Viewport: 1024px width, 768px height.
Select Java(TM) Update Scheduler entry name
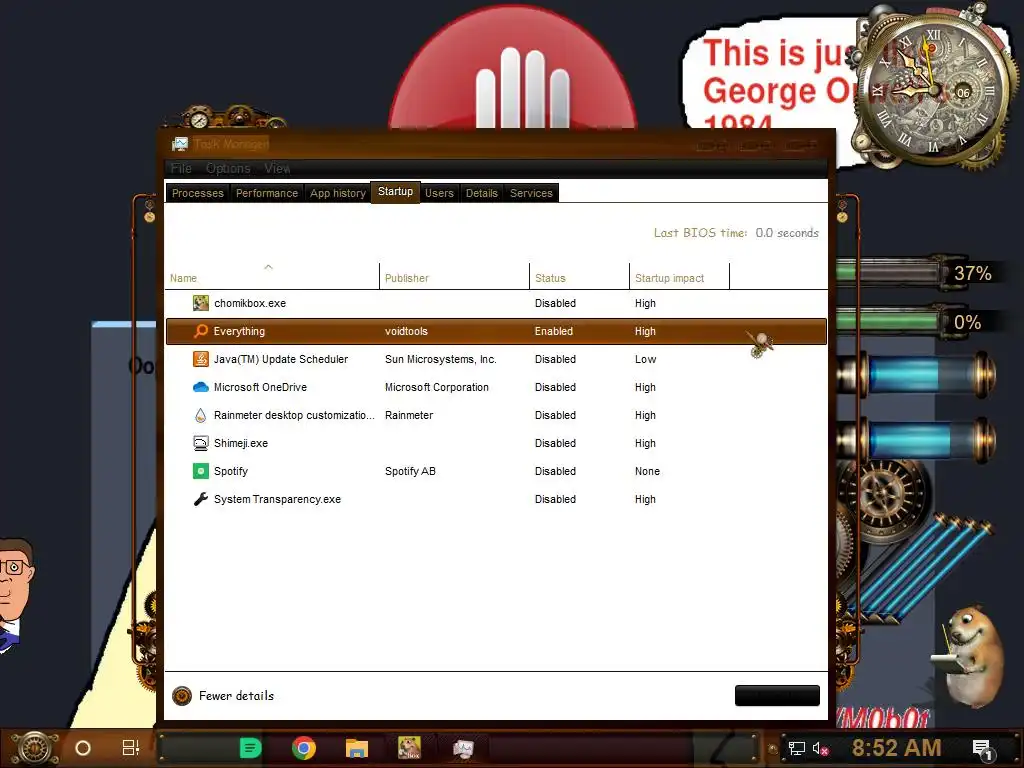pyautogui.click(x=281, y=359)
